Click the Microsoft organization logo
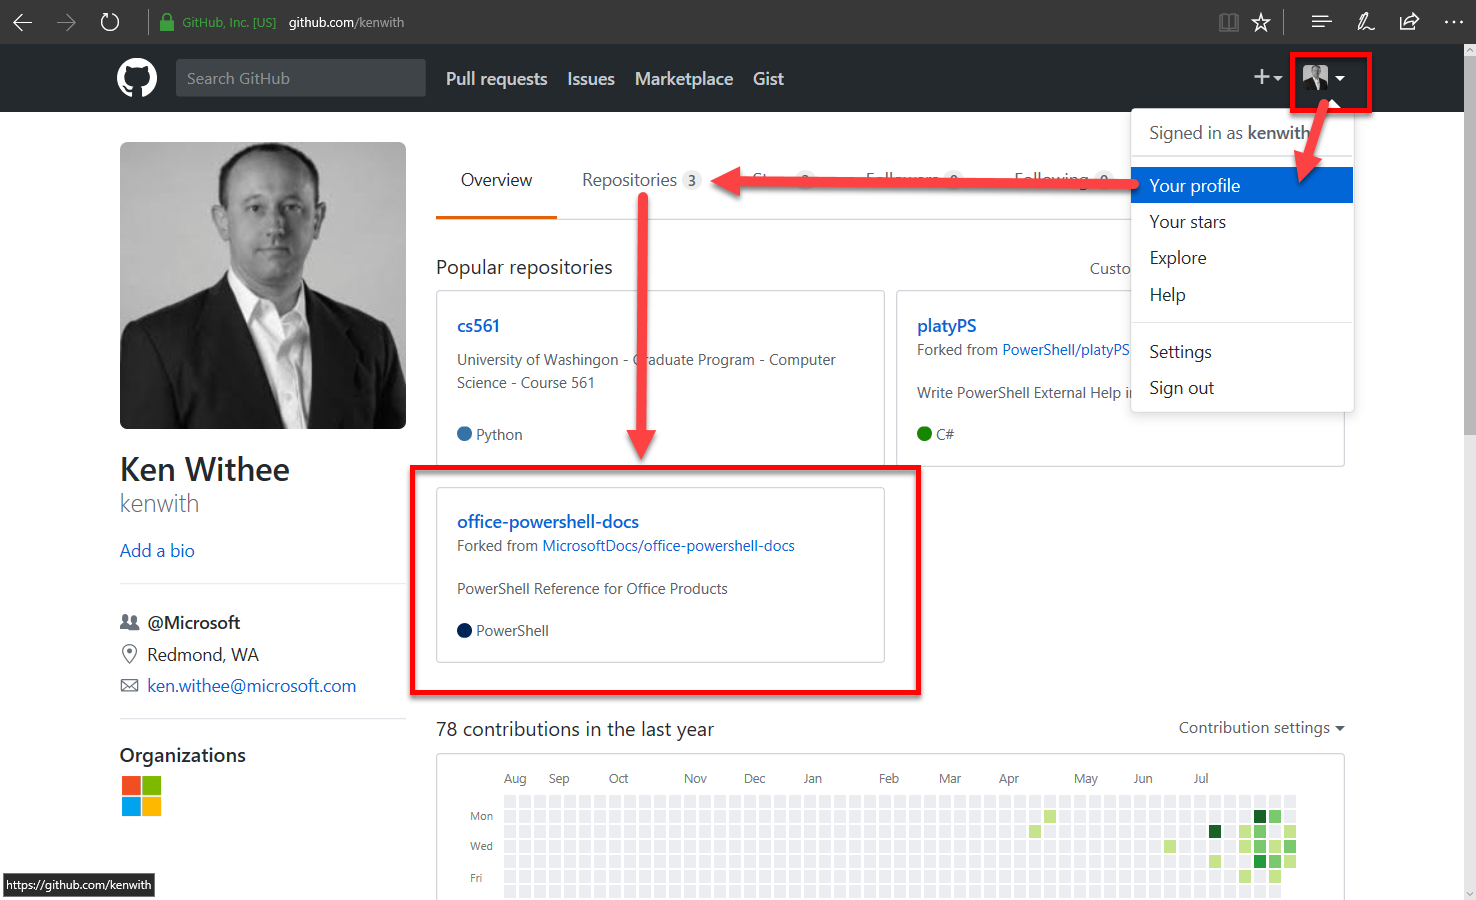 141,796
